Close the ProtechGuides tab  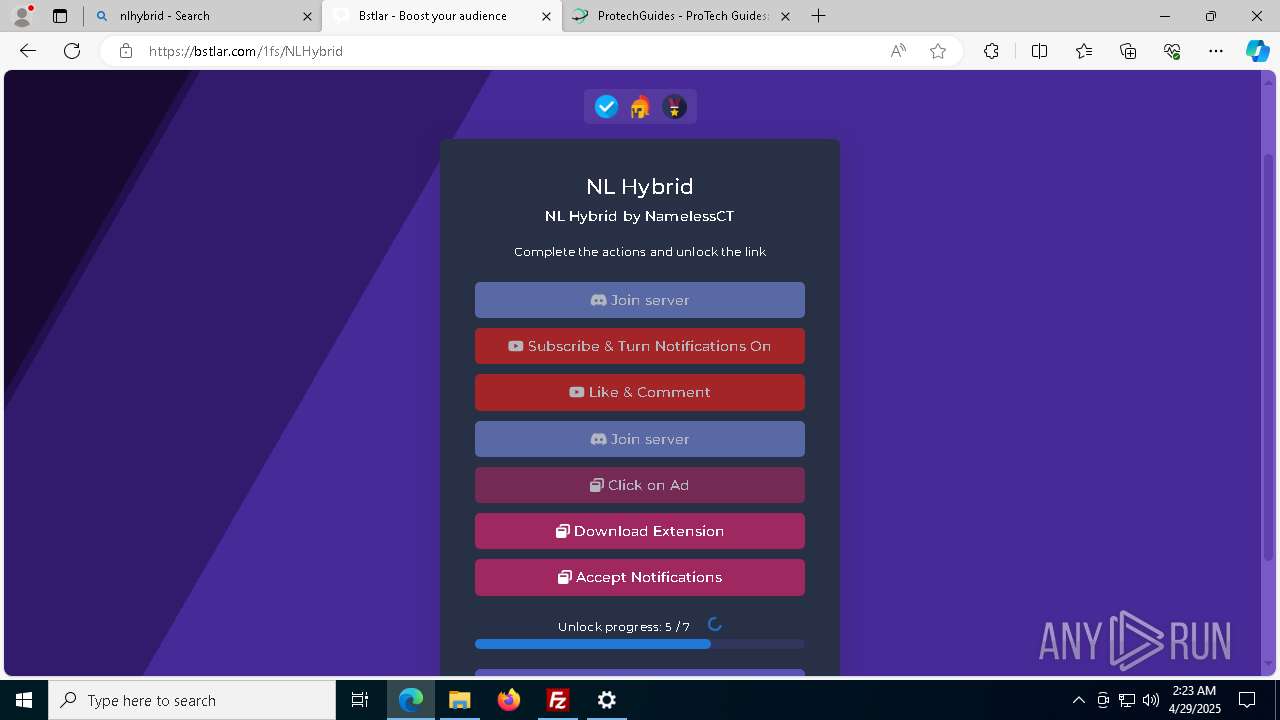point(785,16)
